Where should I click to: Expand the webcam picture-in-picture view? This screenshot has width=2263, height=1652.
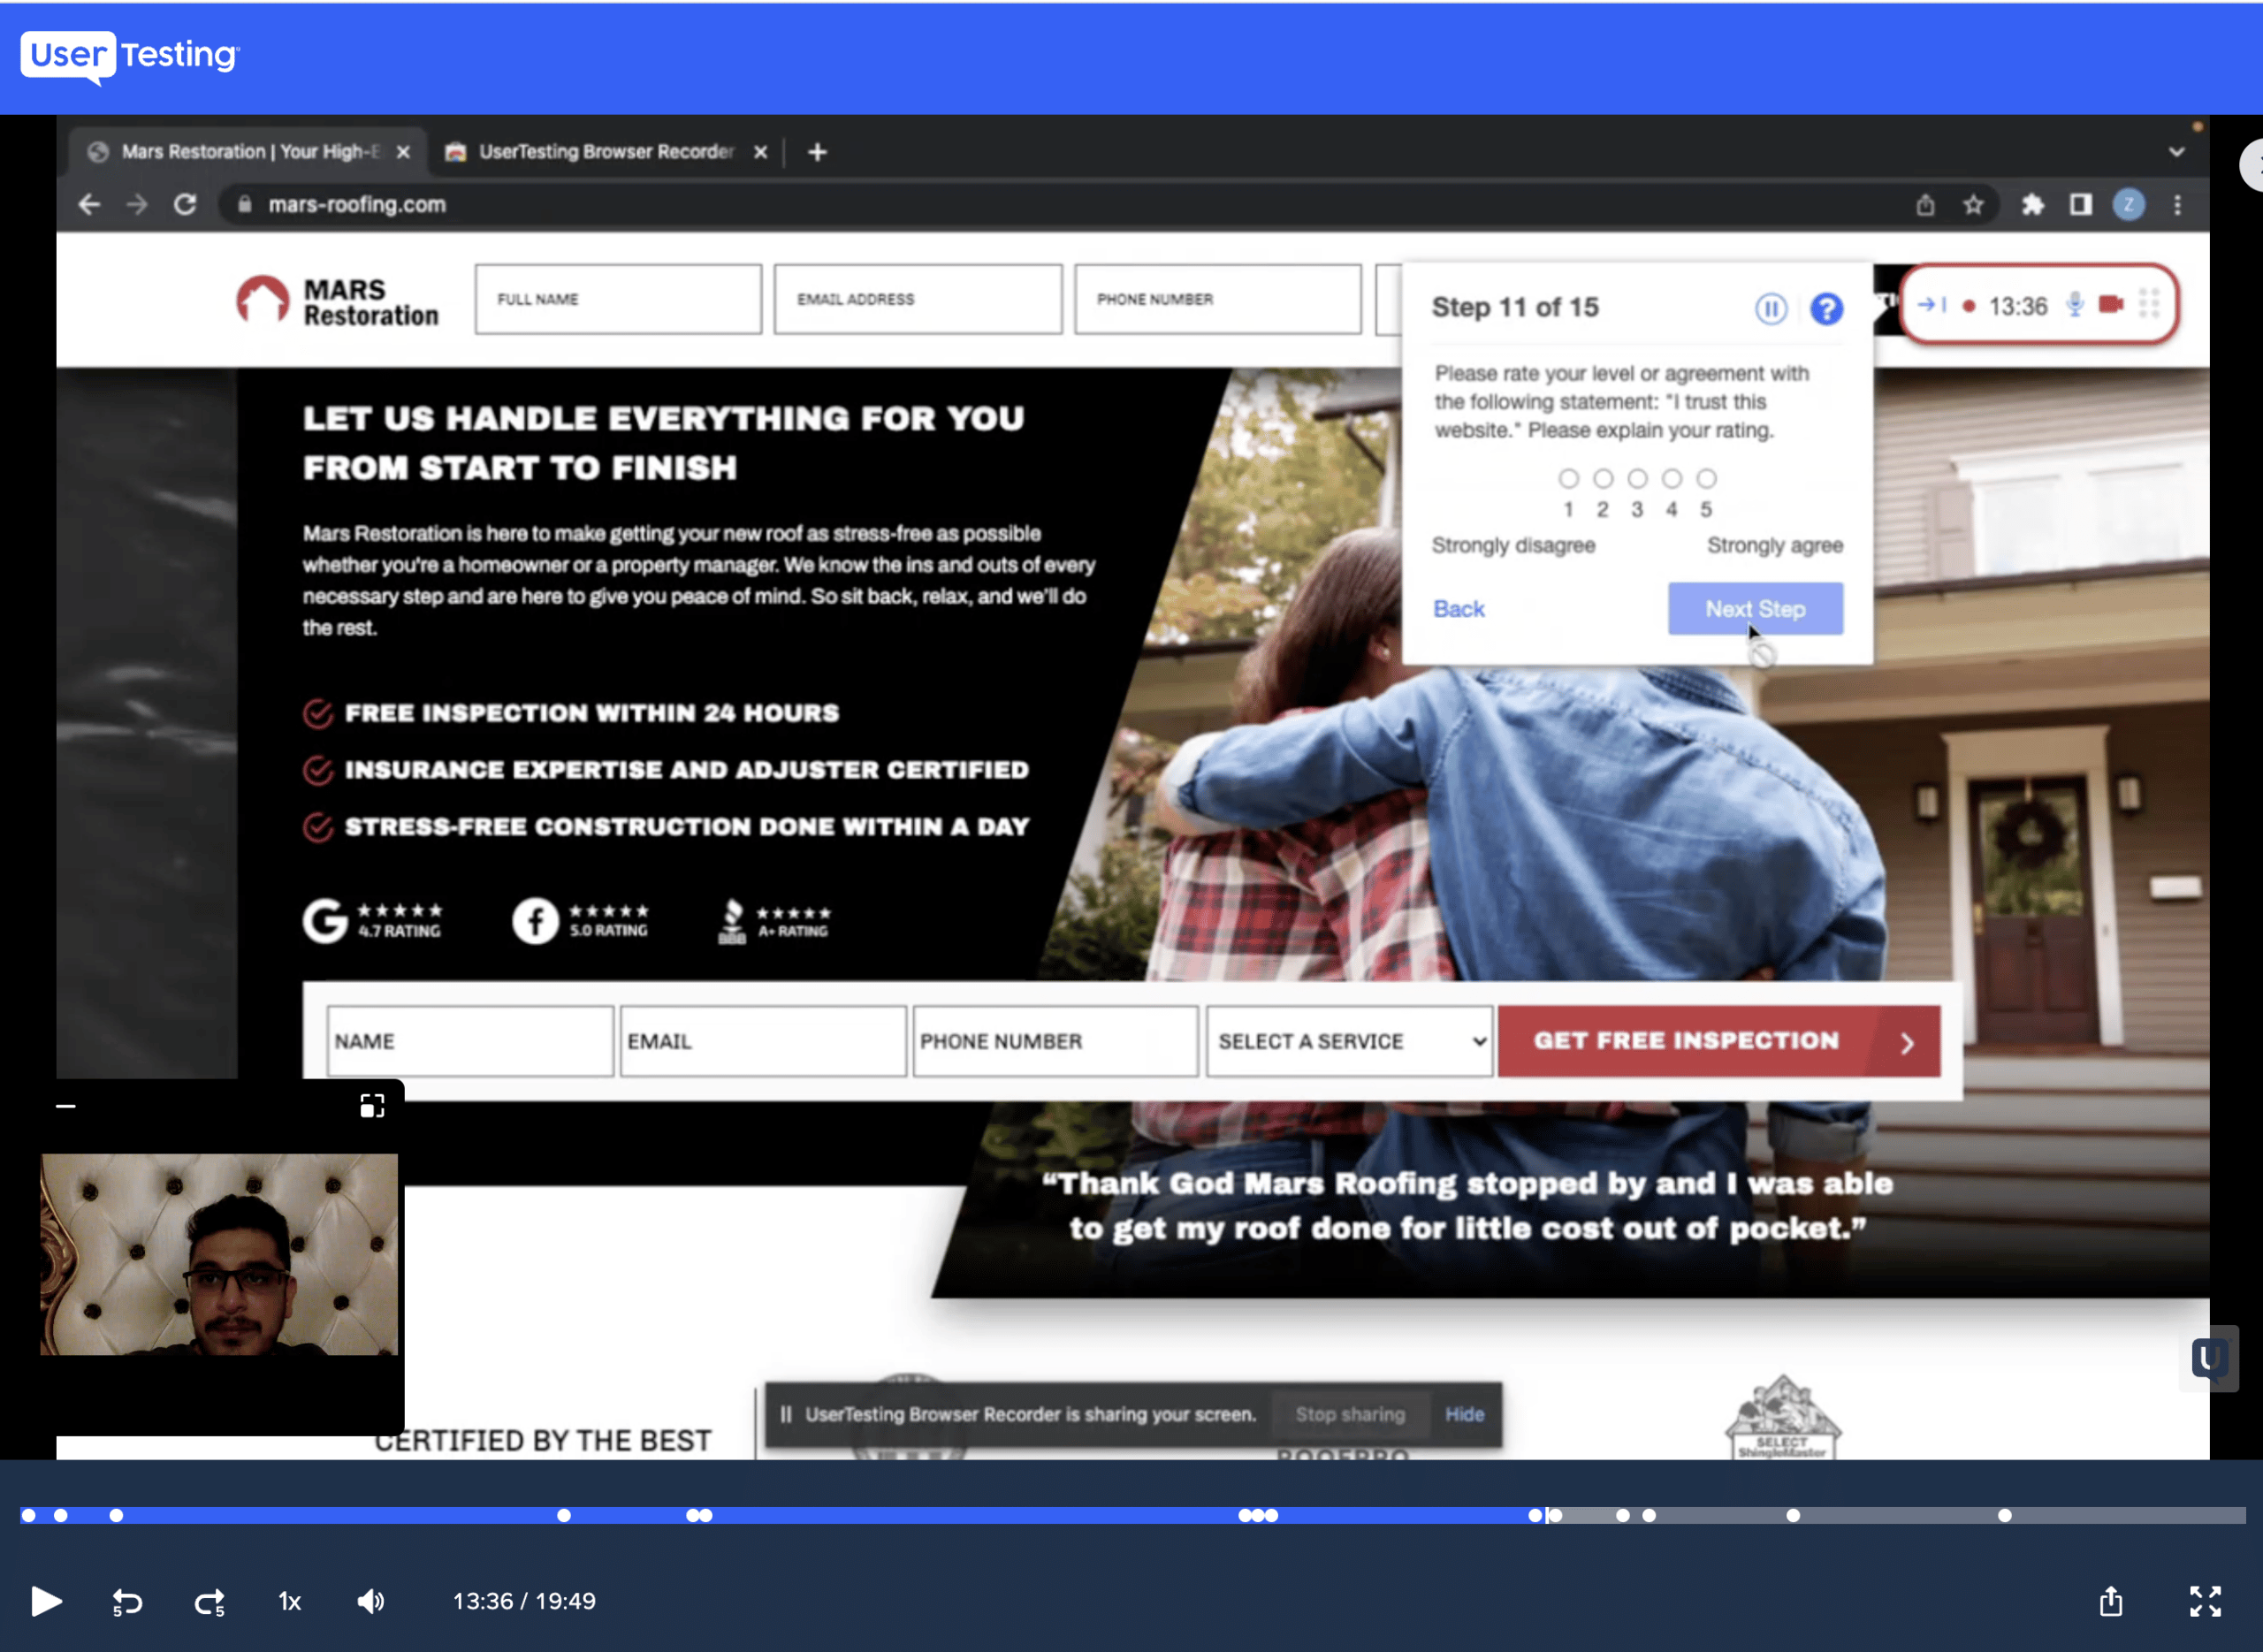(372, 1105)
